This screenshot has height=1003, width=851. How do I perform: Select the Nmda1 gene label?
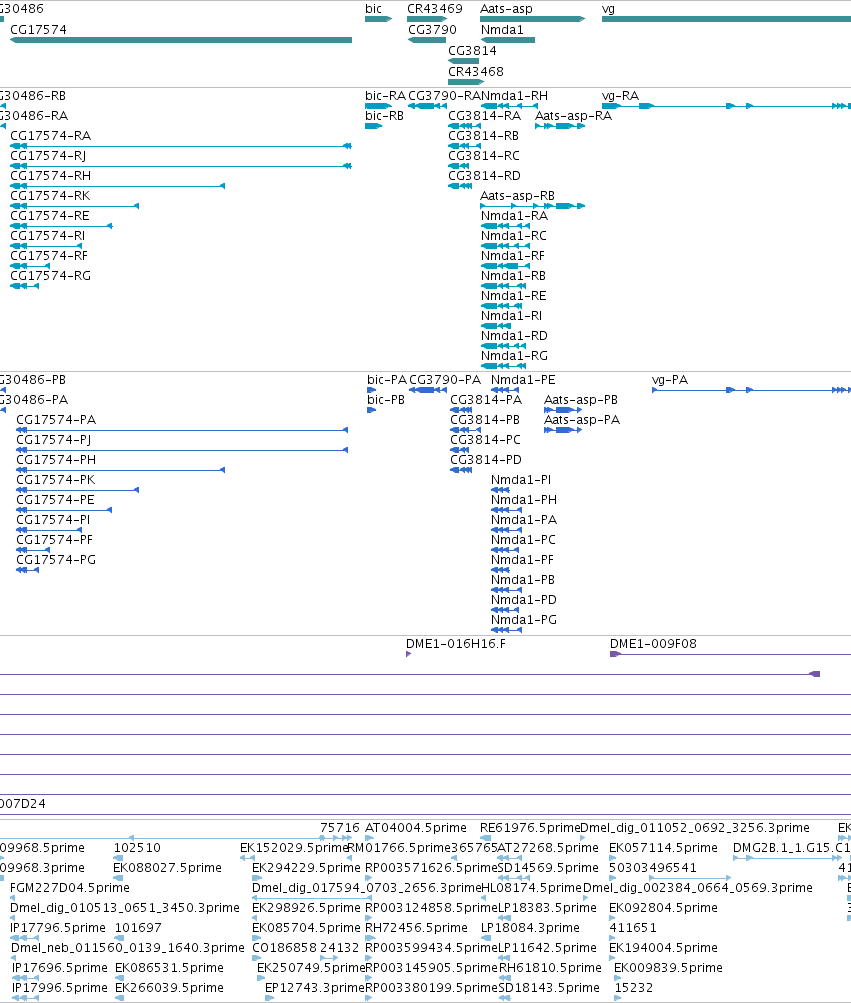point(502,29)
